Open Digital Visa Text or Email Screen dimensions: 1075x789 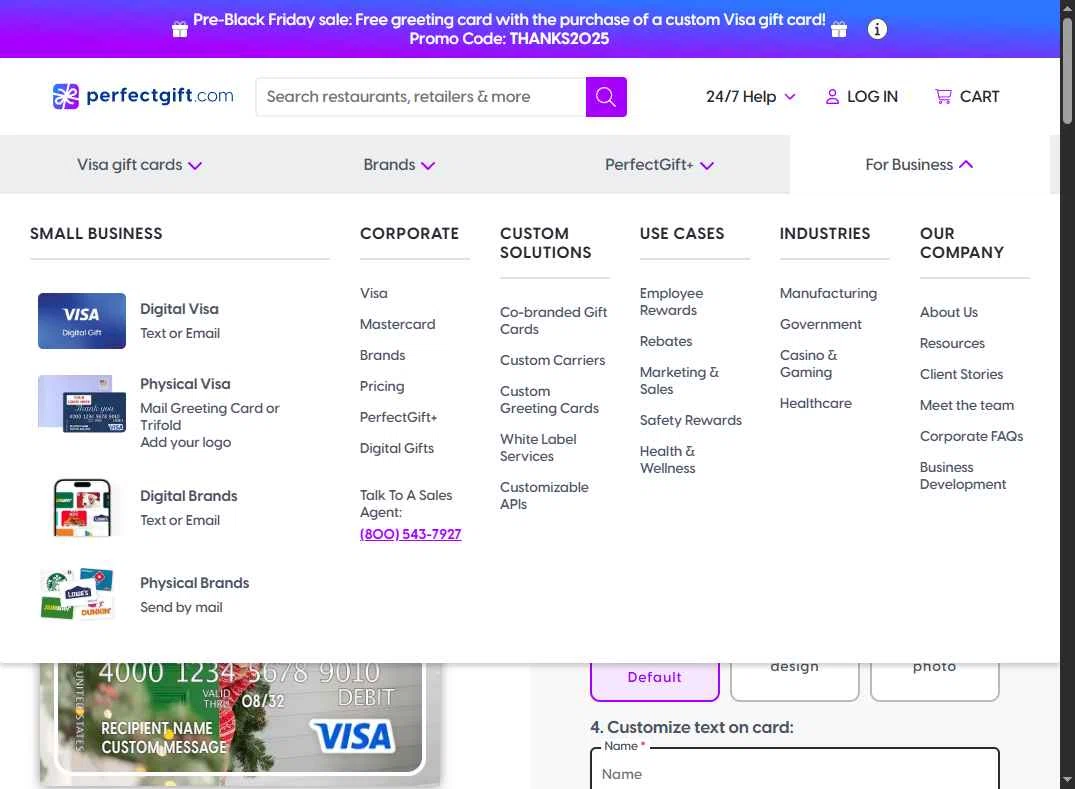180,321
